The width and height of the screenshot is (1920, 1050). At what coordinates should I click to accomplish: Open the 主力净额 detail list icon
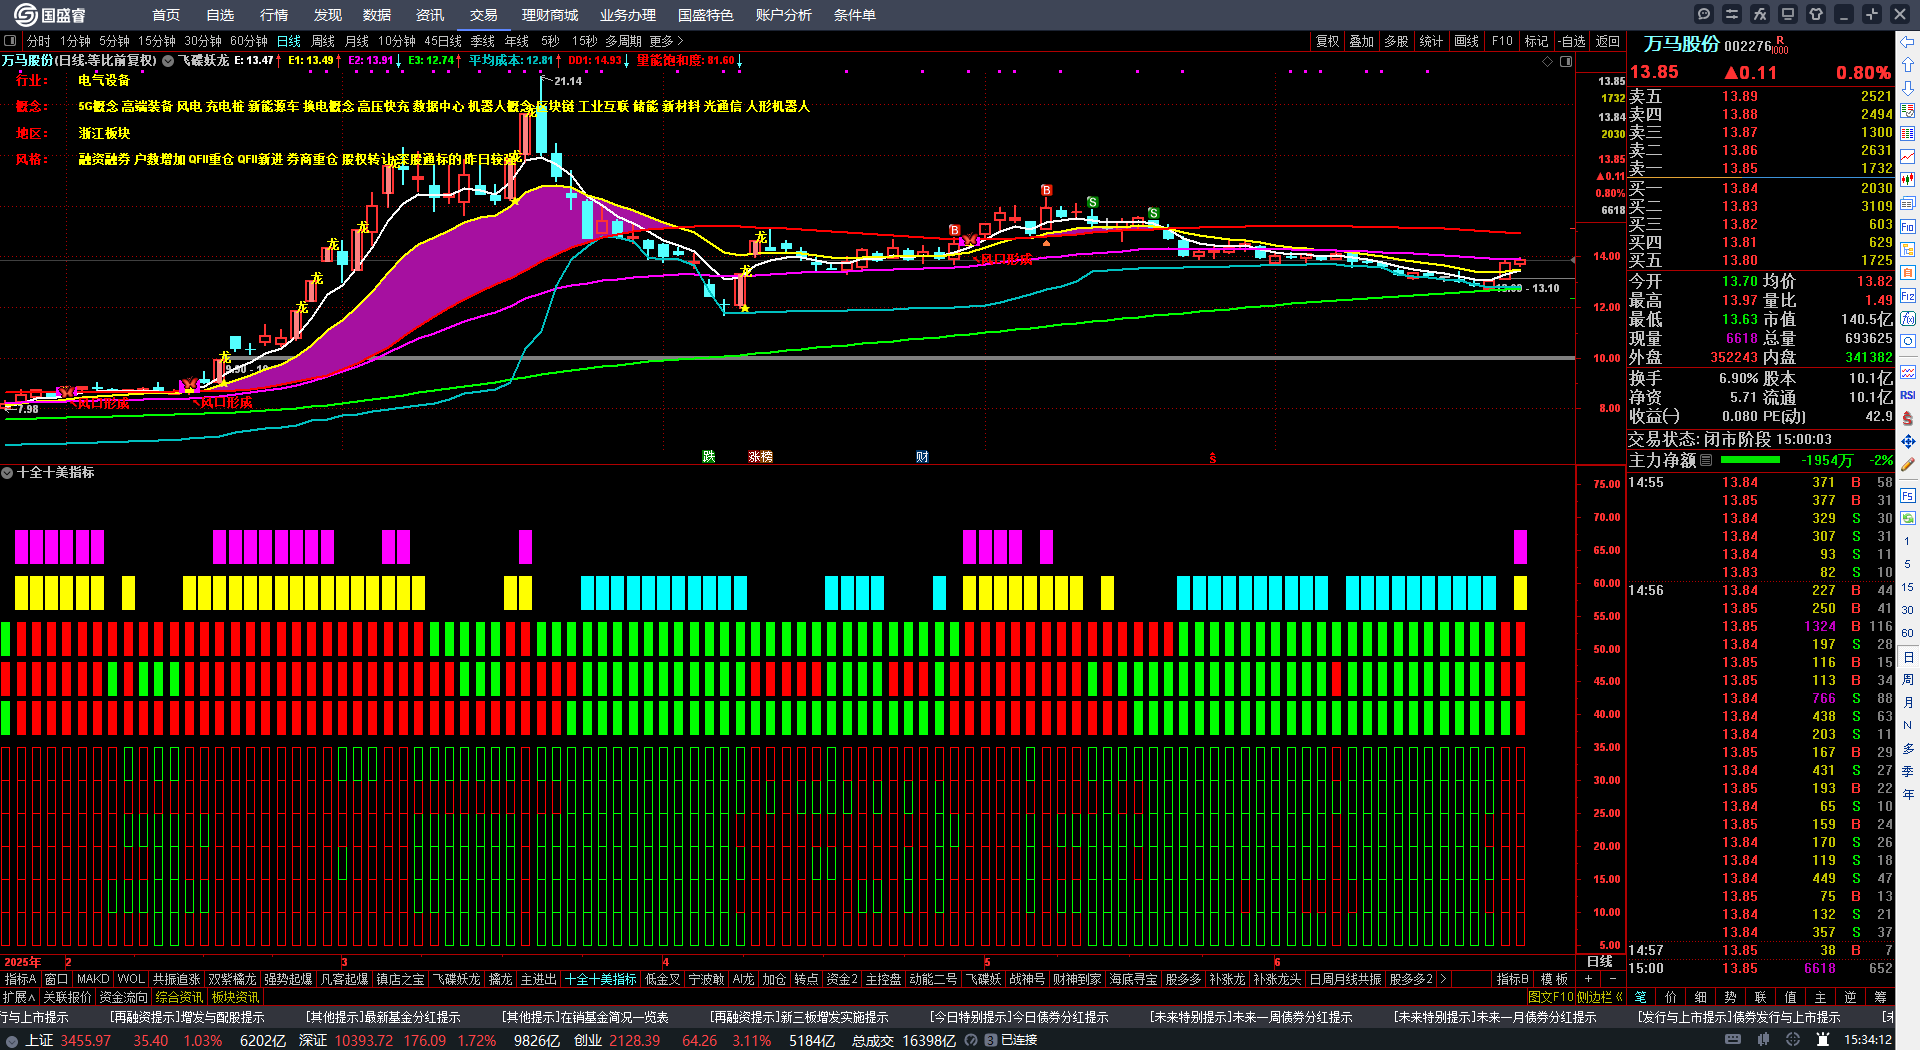point(1706,460)
